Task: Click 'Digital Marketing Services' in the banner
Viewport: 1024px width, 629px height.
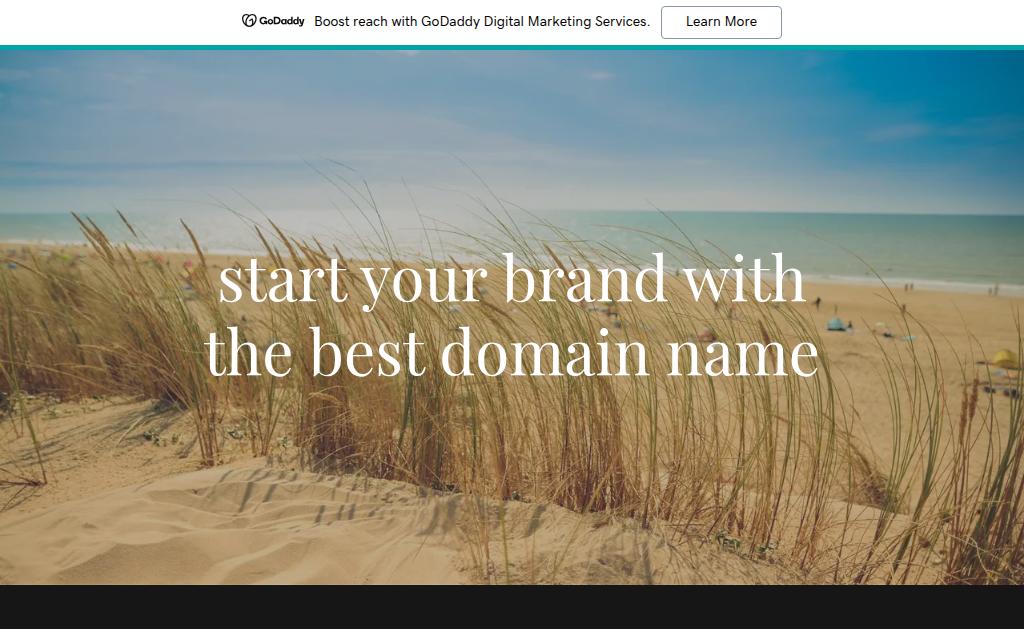Action: (x=566, y=22)
